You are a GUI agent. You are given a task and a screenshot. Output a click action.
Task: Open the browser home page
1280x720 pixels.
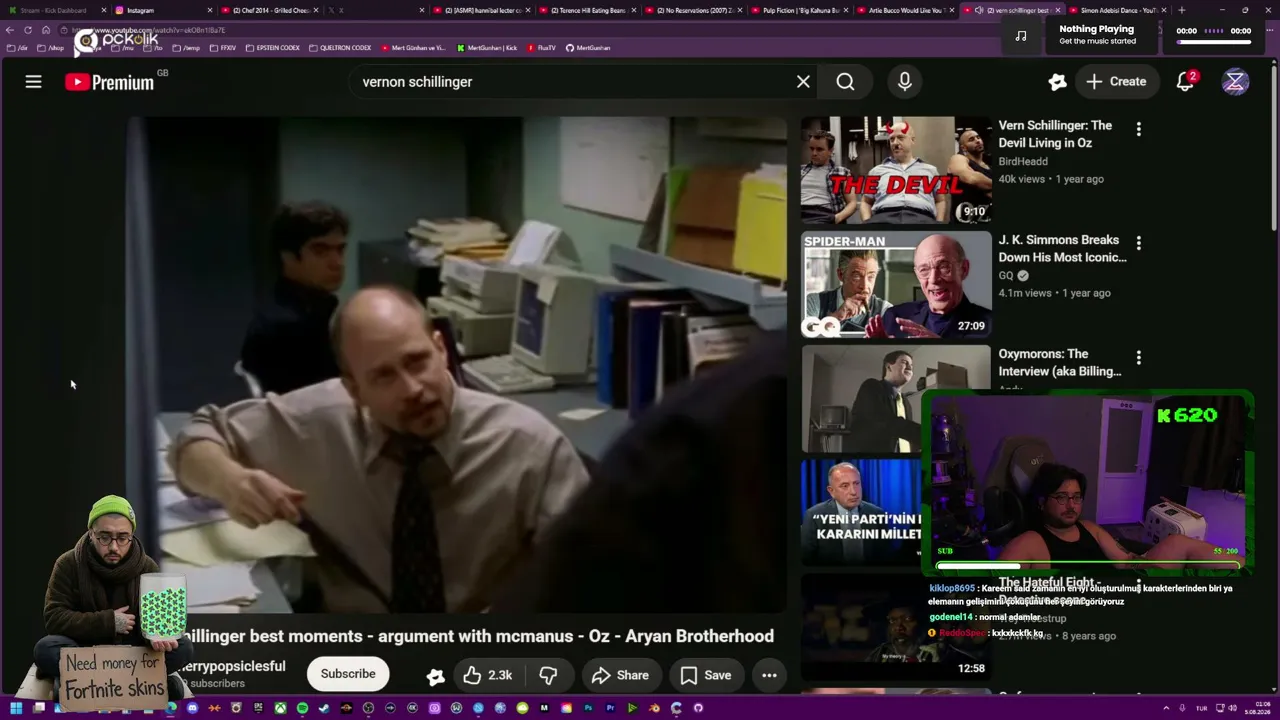pos(45,30)
